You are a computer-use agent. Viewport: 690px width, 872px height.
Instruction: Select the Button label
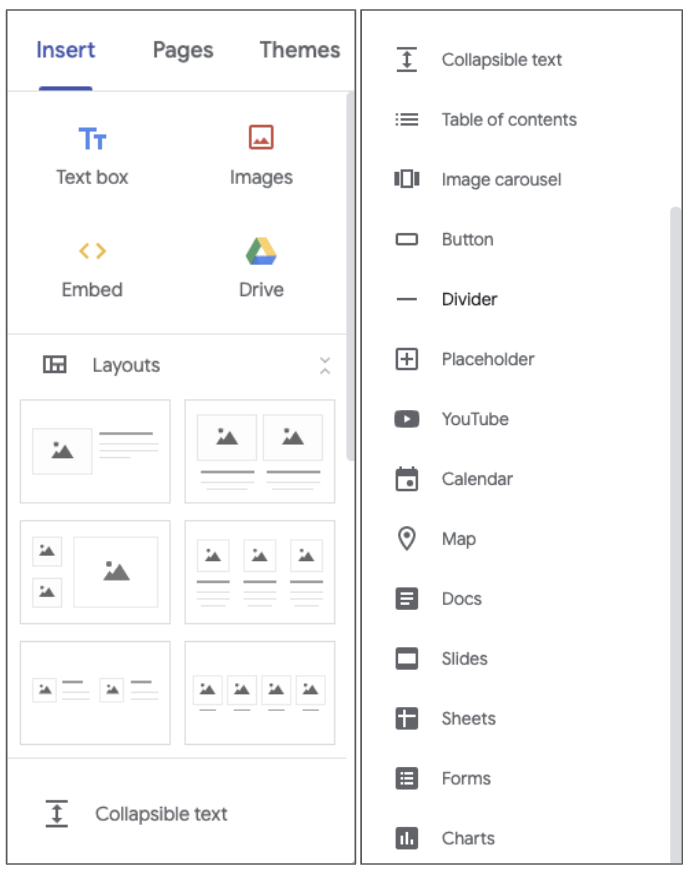(x=468, y=239)
